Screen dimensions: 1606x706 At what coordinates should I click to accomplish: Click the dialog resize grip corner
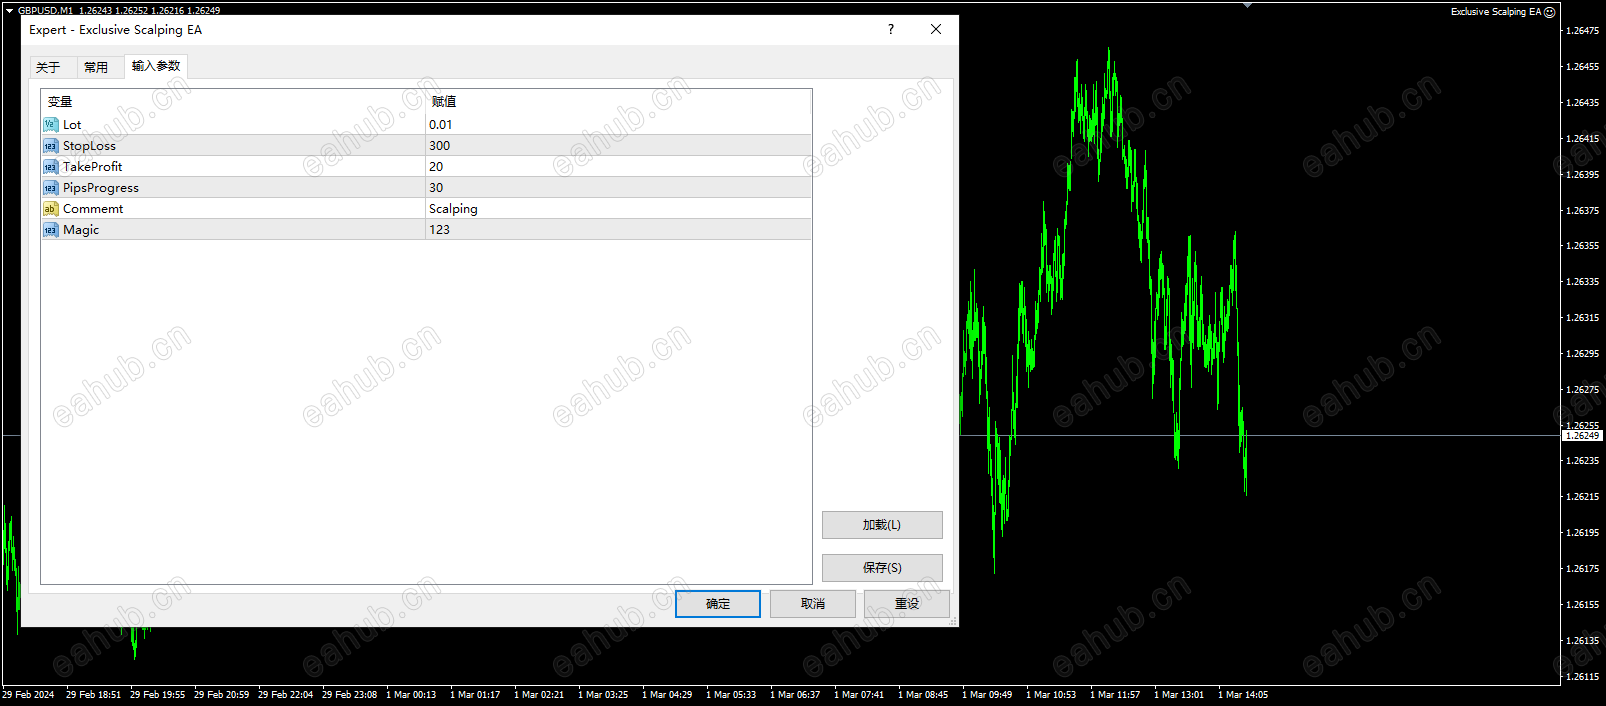click(953, 622)
